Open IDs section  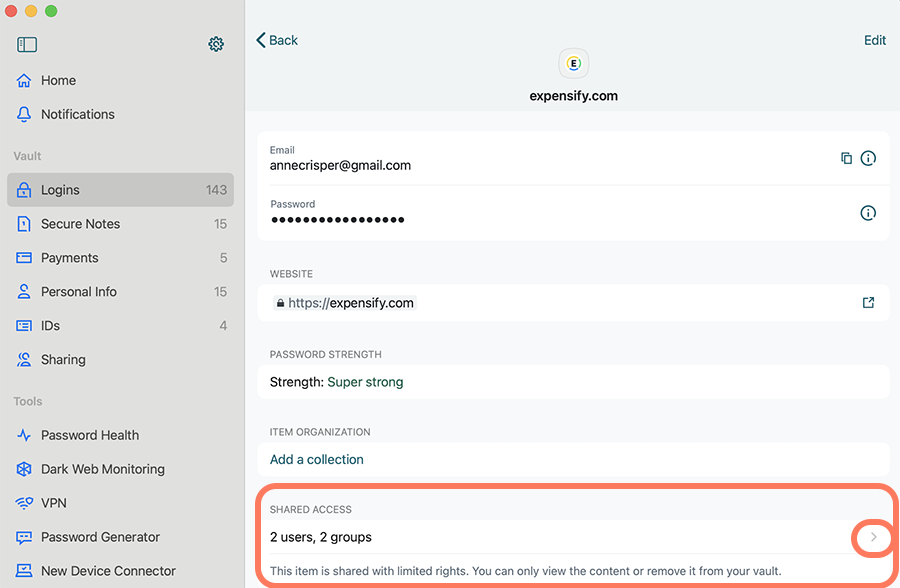click(121, 326)
